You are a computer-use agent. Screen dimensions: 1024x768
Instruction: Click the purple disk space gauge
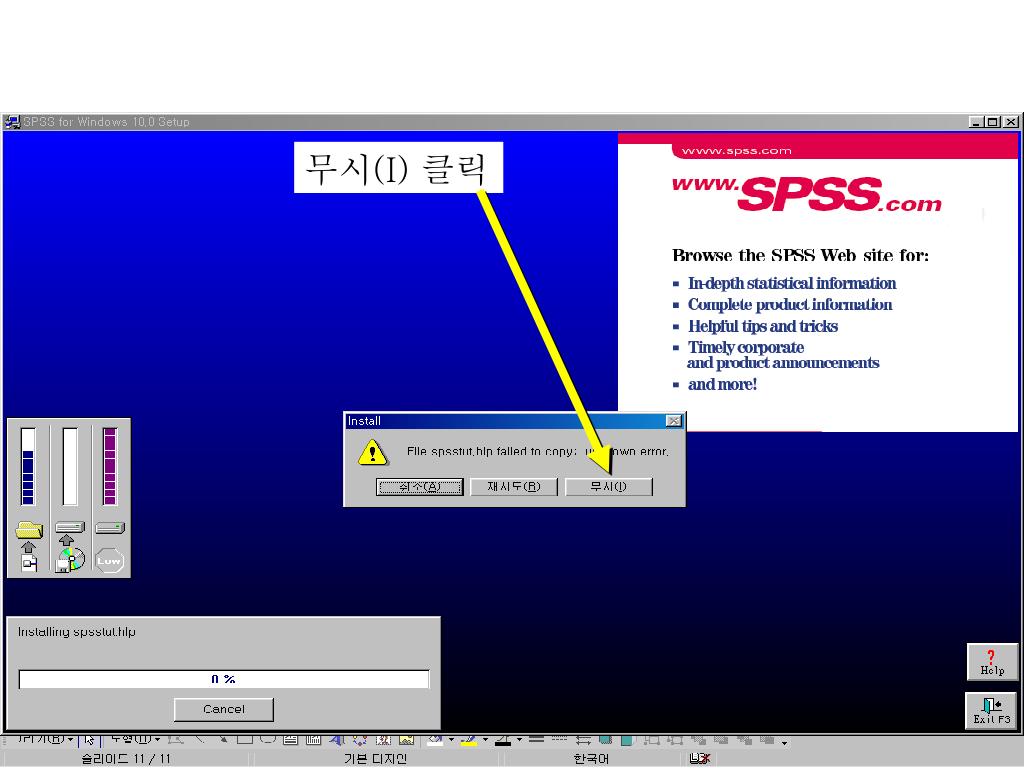pyautogui.click(x=110, y=466)
